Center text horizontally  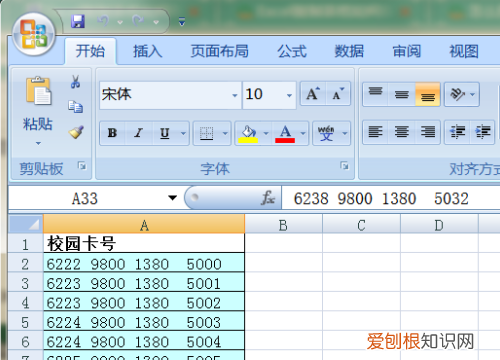402,132
